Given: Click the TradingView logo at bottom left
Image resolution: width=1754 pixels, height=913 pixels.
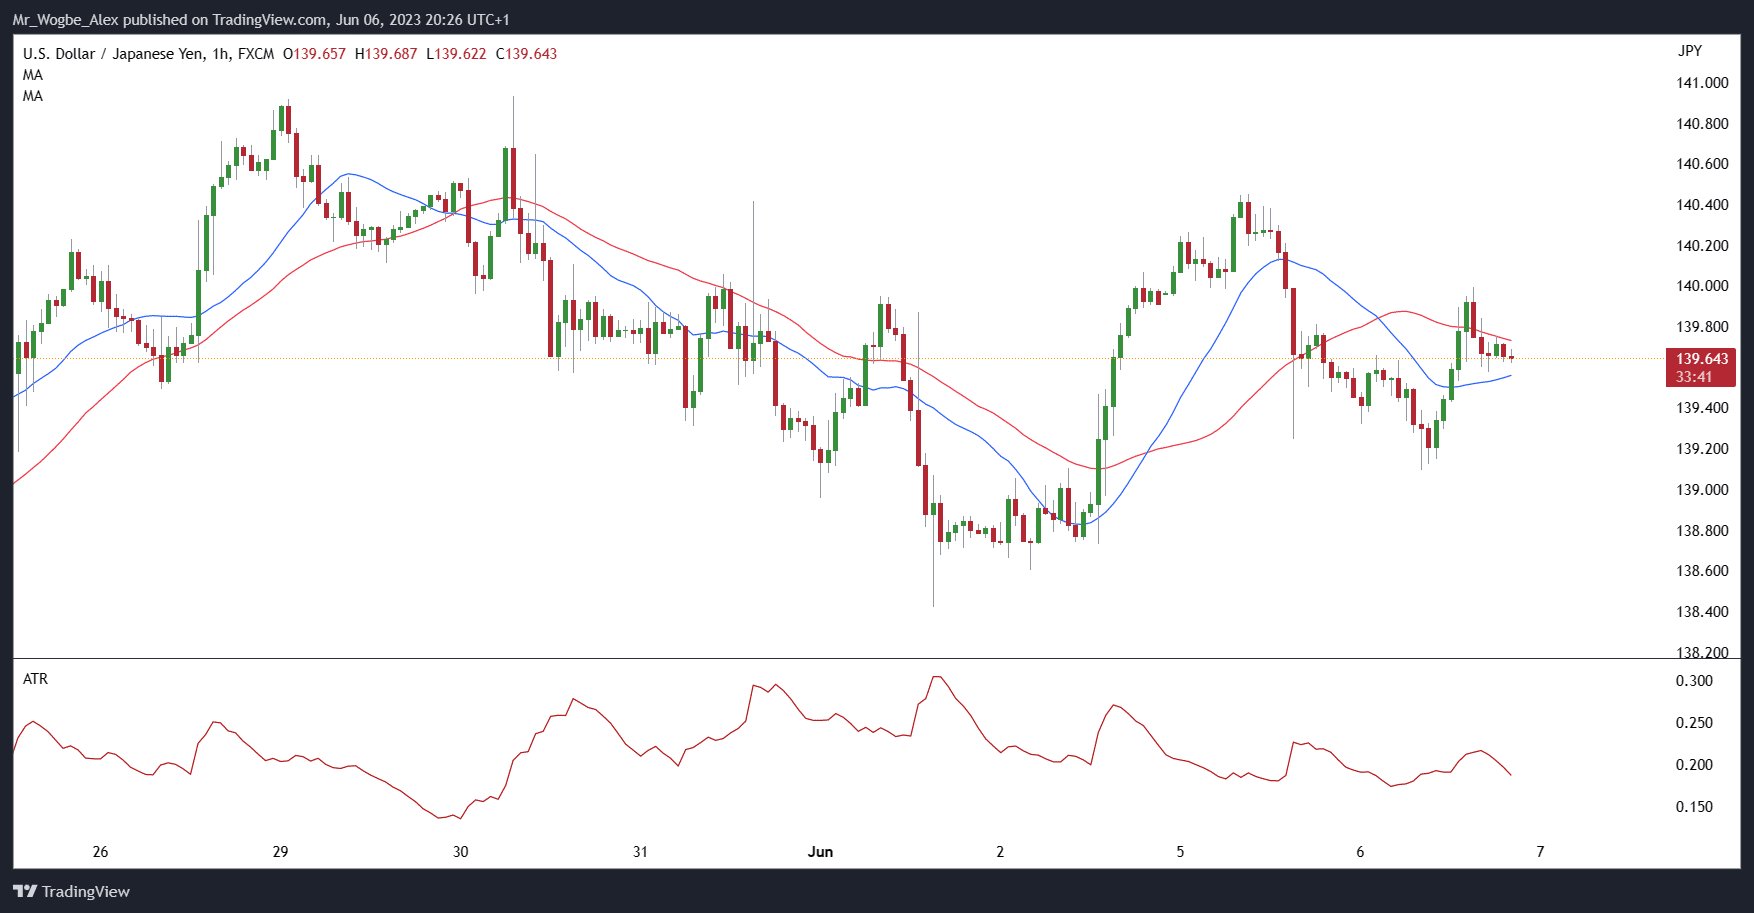Looking at the screenshot, I should 71,891.
